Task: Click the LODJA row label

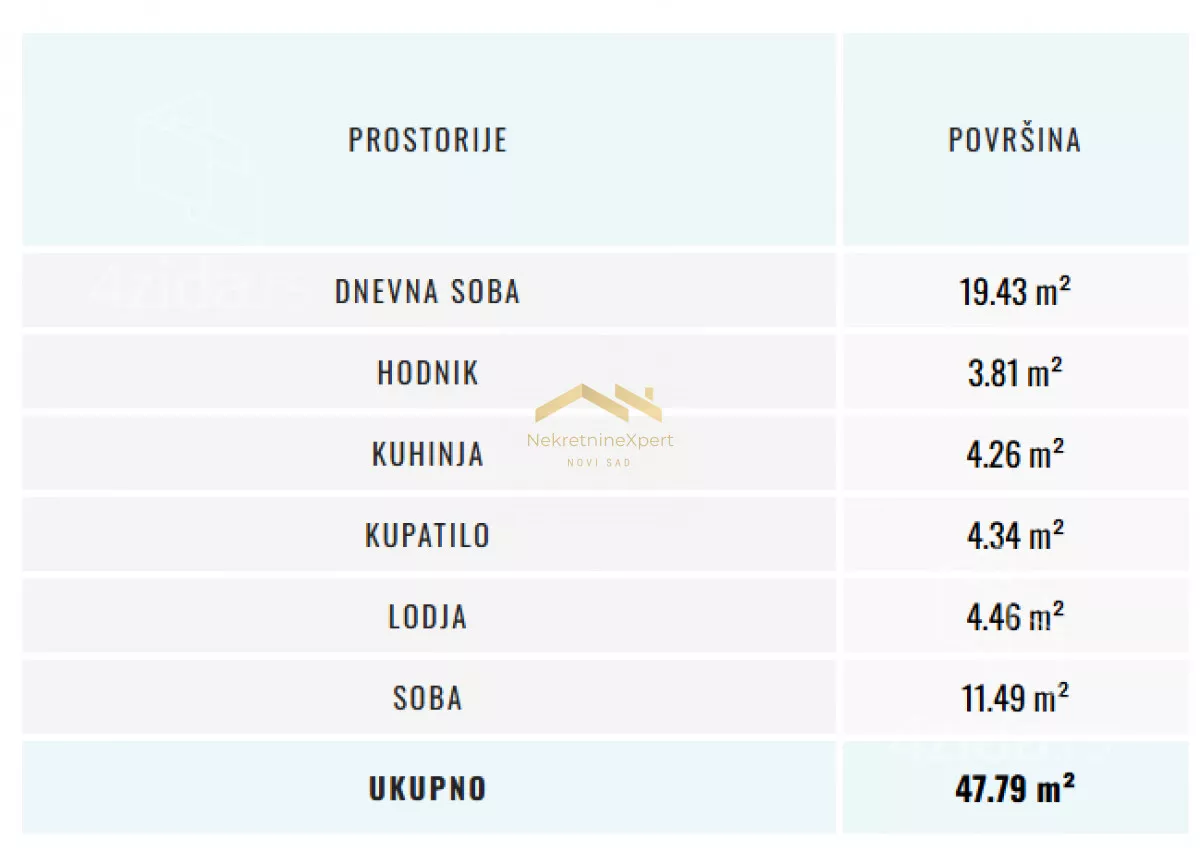Action: pyautogui.click(x=428, y=616)
